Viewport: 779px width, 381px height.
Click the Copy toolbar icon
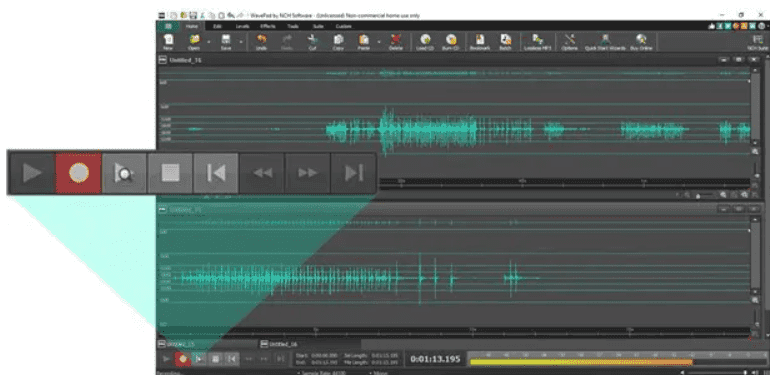pos(338,42)
